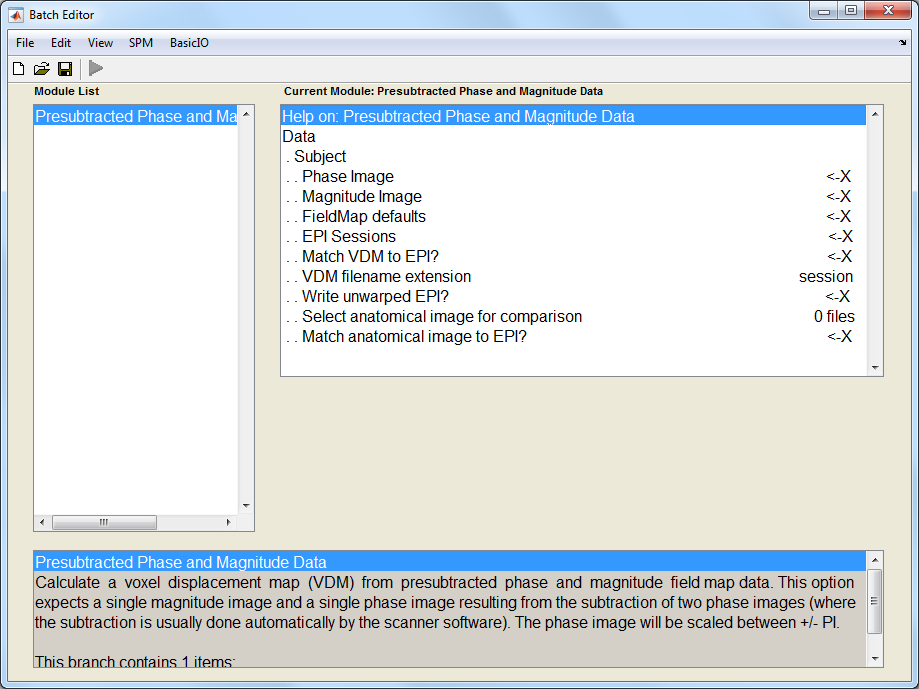Click the New Batch icon

point(18,68)
